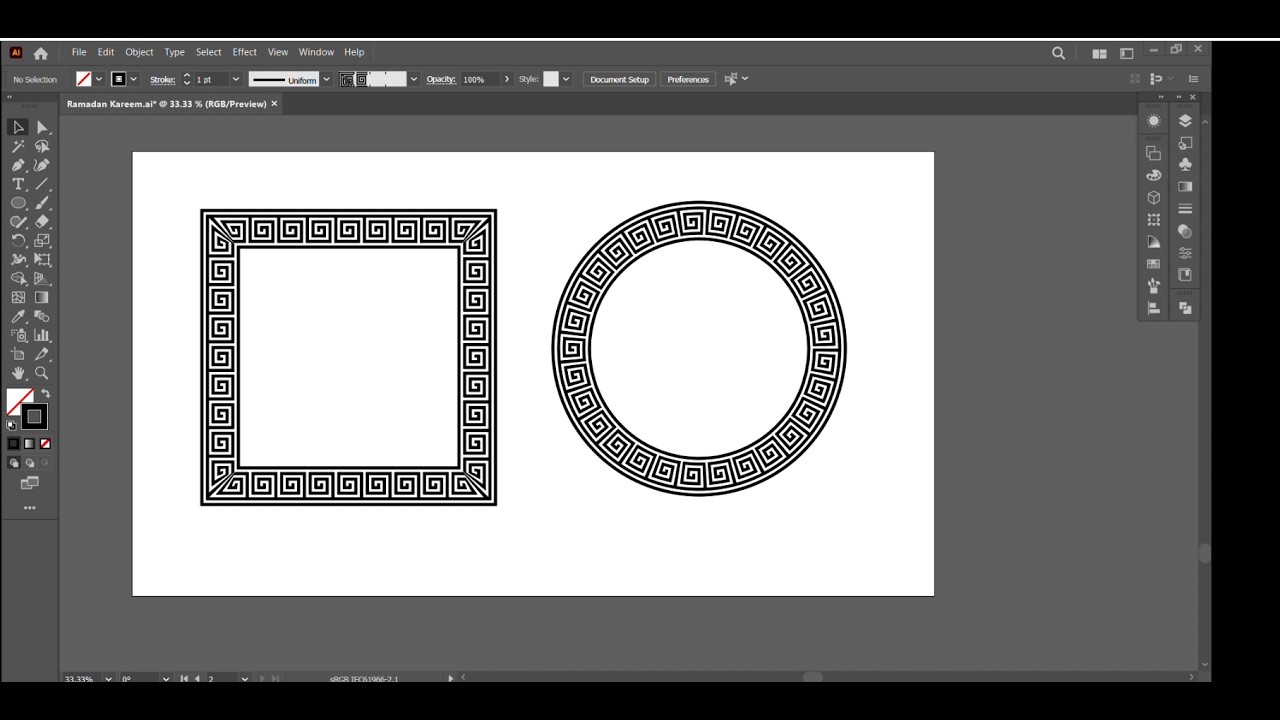
Task: Click Edit Toolbar three dots
Action: pos(30,508)
